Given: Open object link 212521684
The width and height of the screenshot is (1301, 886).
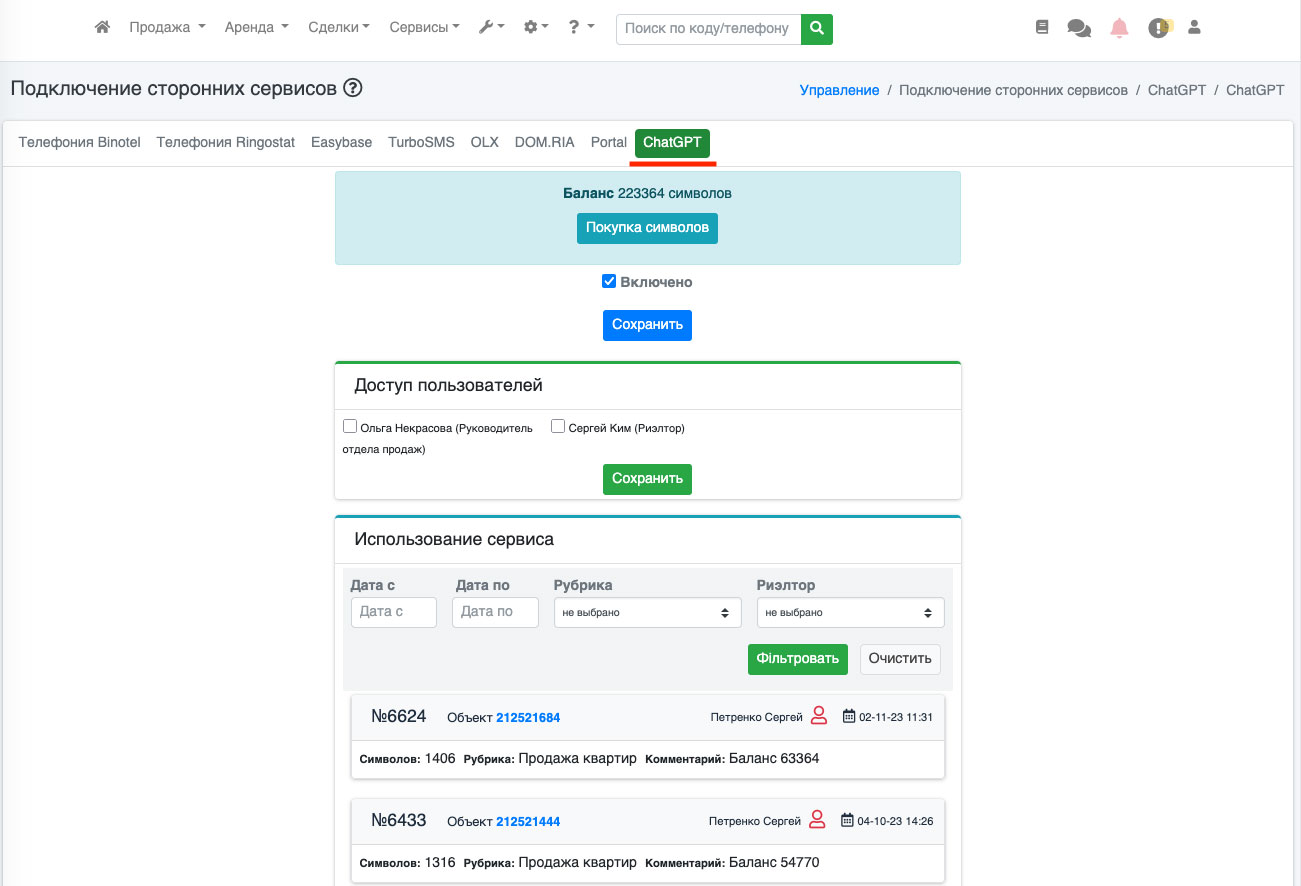Looking at the screenshot, I should (x=528, y=717).
